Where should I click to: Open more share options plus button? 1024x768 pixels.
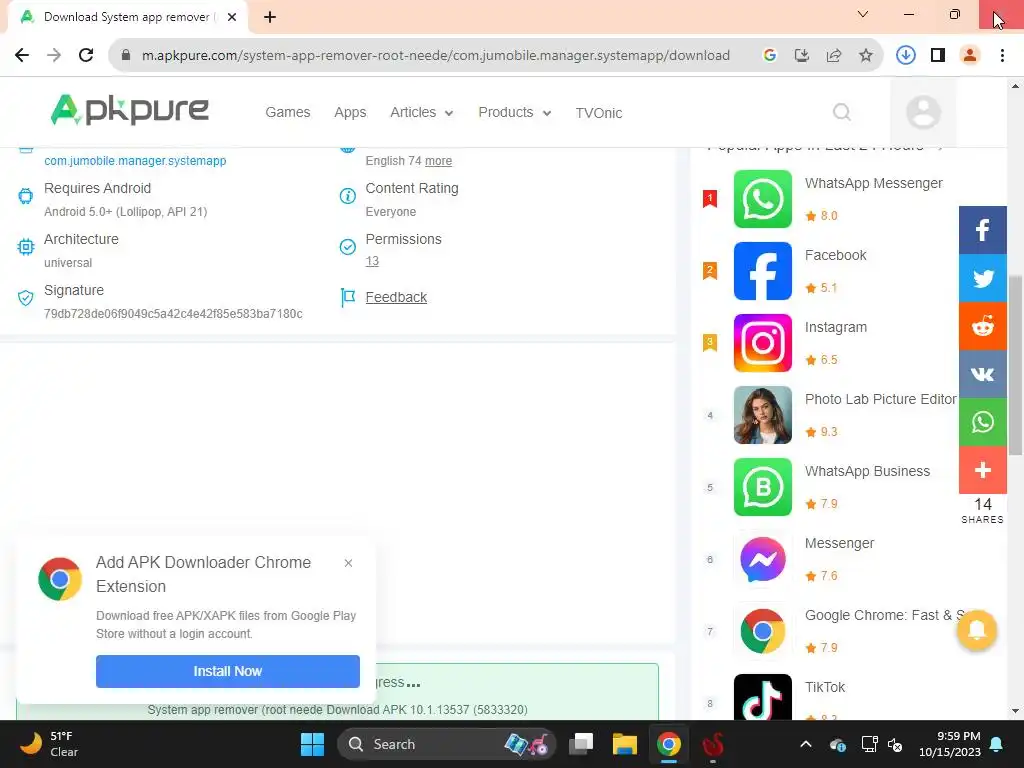pyautogui.click(x=982, y=470)
